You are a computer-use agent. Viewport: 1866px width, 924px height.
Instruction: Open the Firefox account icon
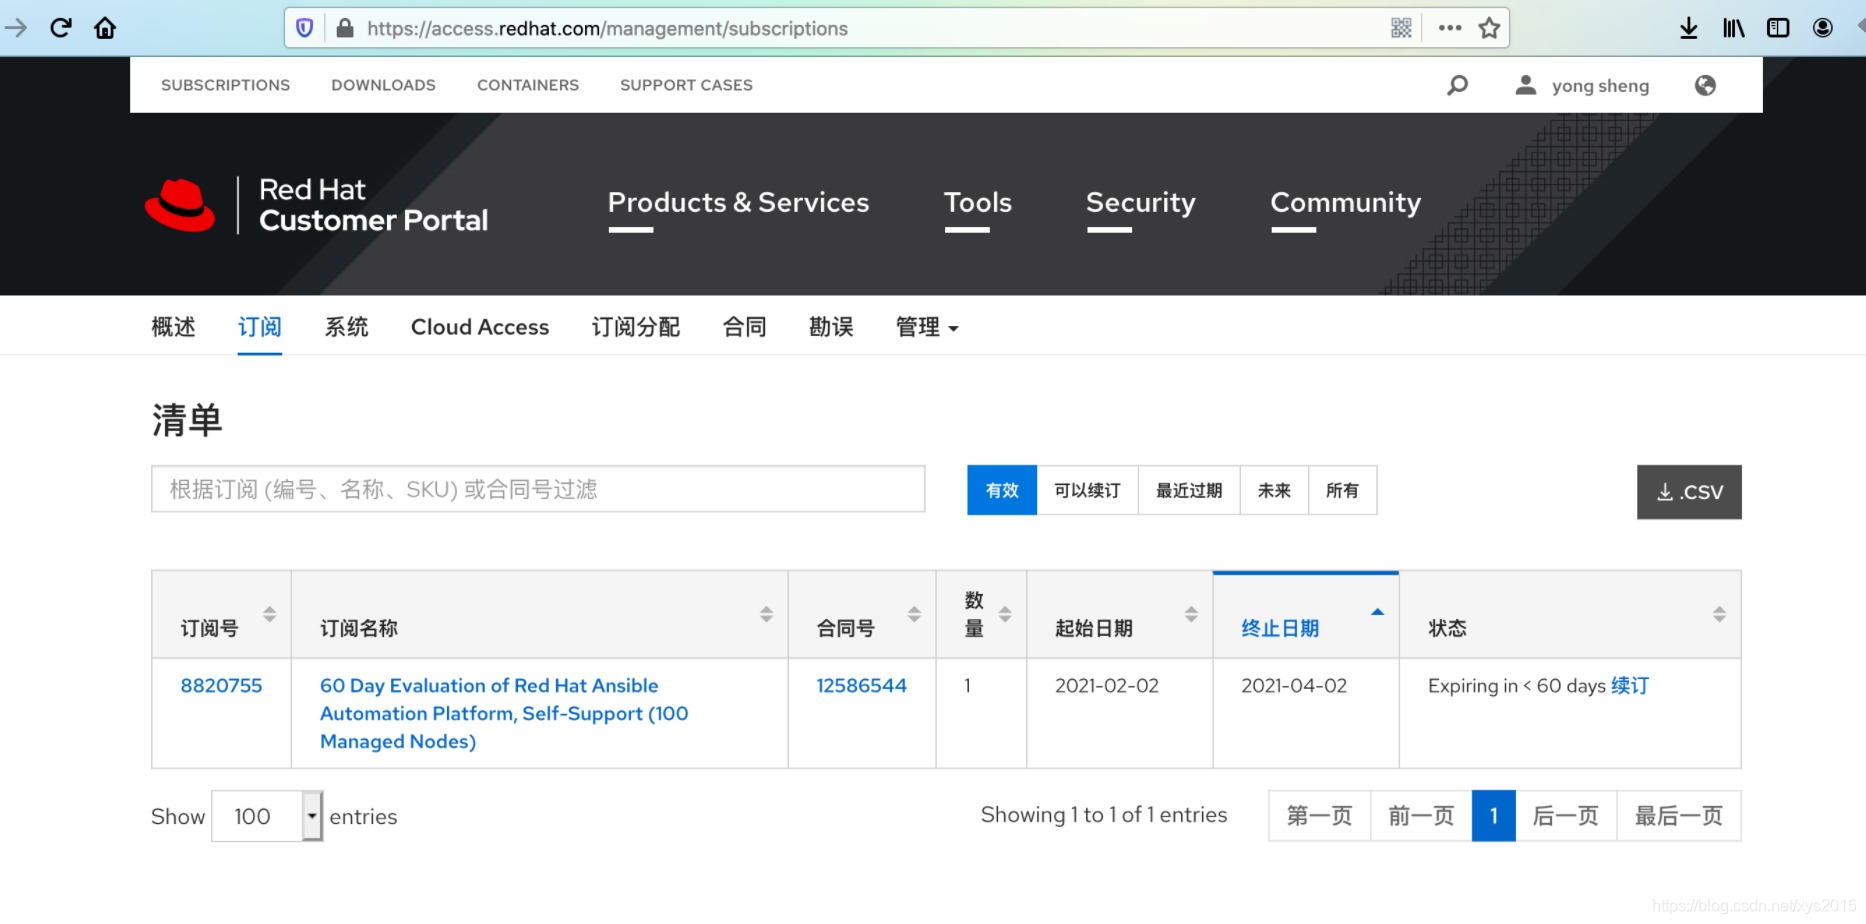[1823, 28]
